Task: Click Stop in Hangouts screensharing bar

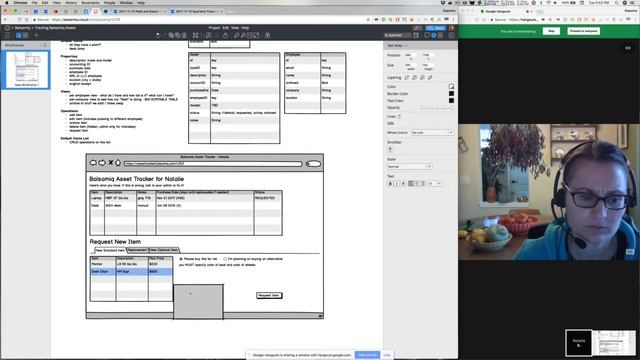Action: tap(551, 31)
